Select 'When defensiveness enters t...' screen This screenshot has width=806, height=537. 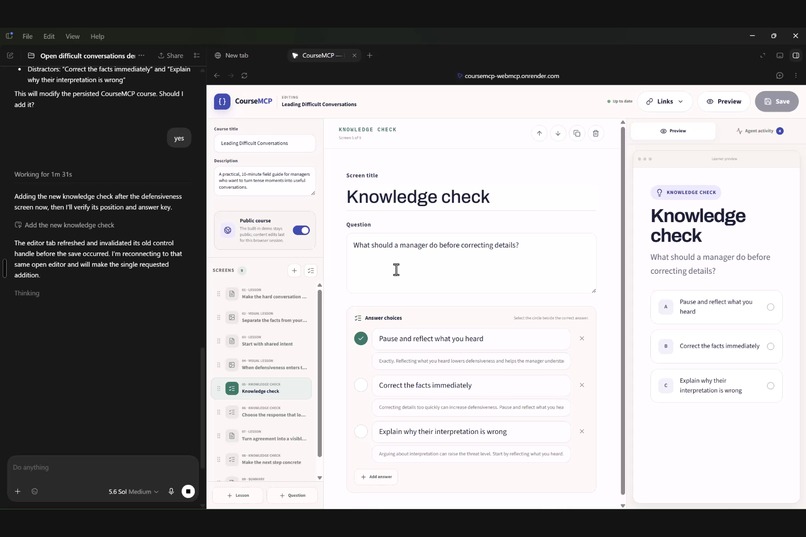262,365
